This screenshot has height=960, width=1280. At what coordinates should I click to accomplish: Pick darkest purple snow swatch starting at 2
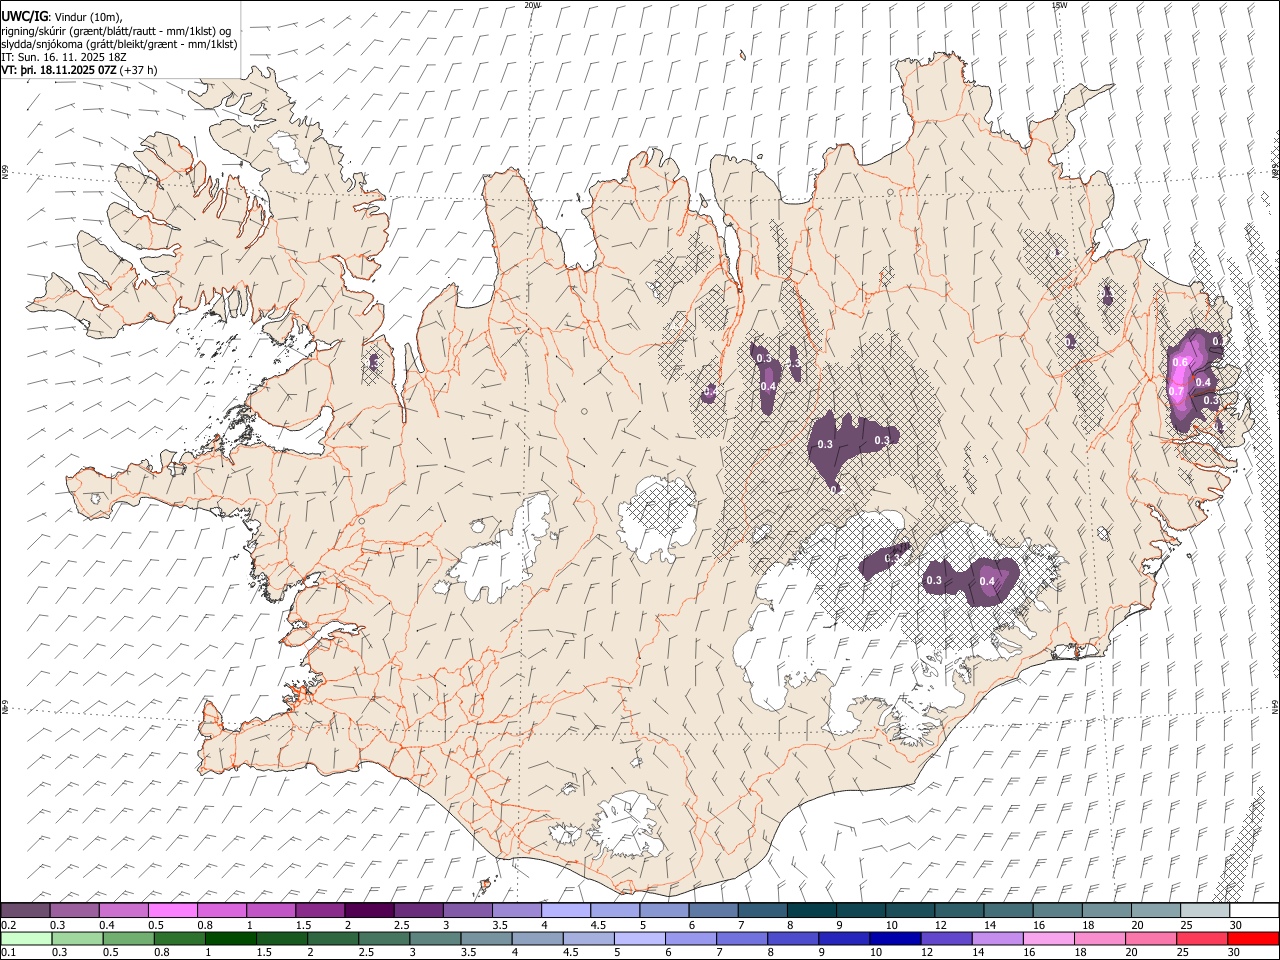click(369, 911)
